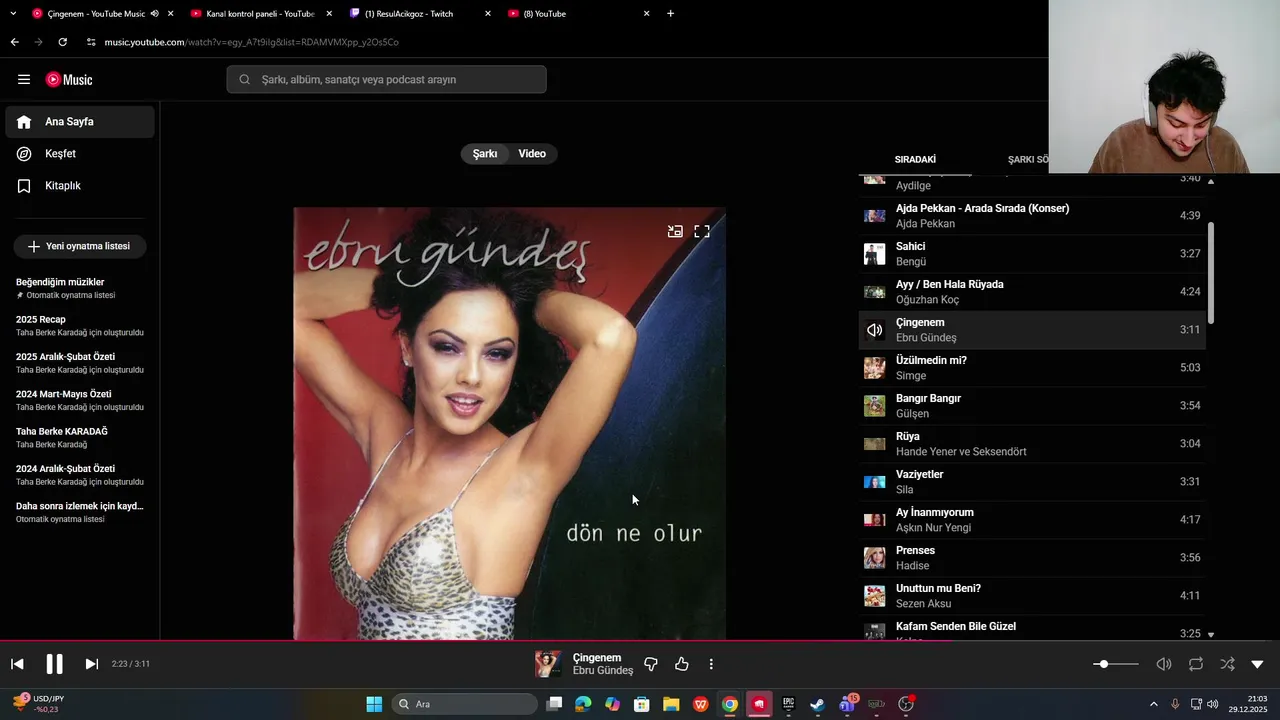Open Windows Start menu
This screenshot has width=1280, height=720.
(374, 704)
